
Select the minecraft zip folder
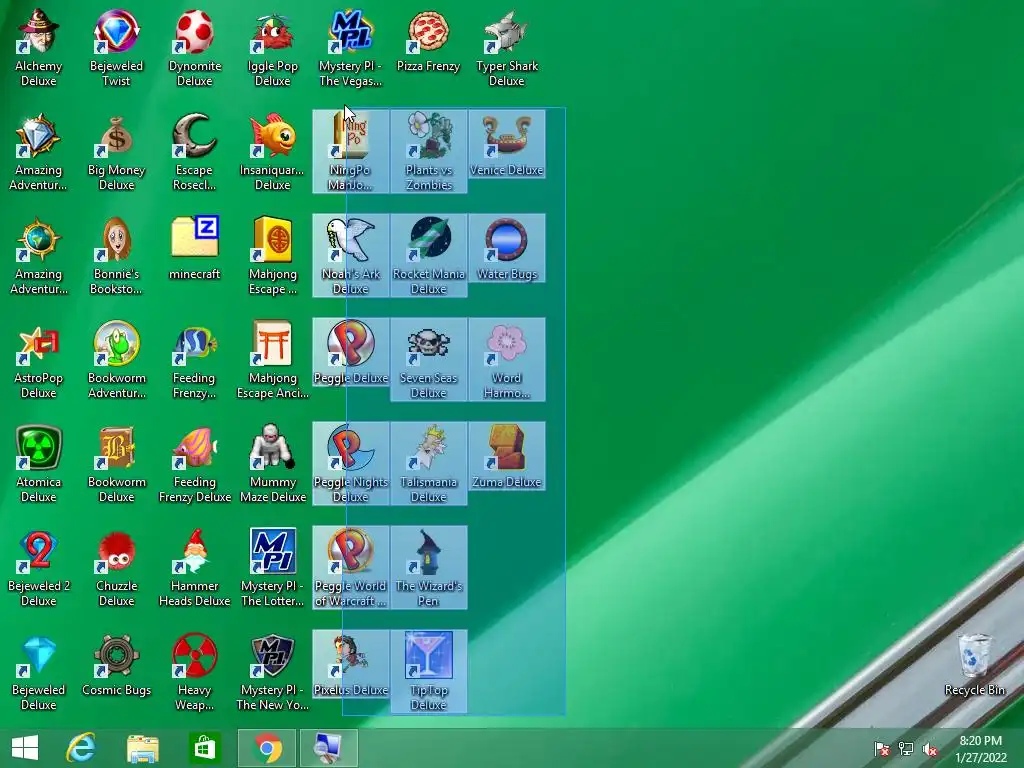pos(195,248)
